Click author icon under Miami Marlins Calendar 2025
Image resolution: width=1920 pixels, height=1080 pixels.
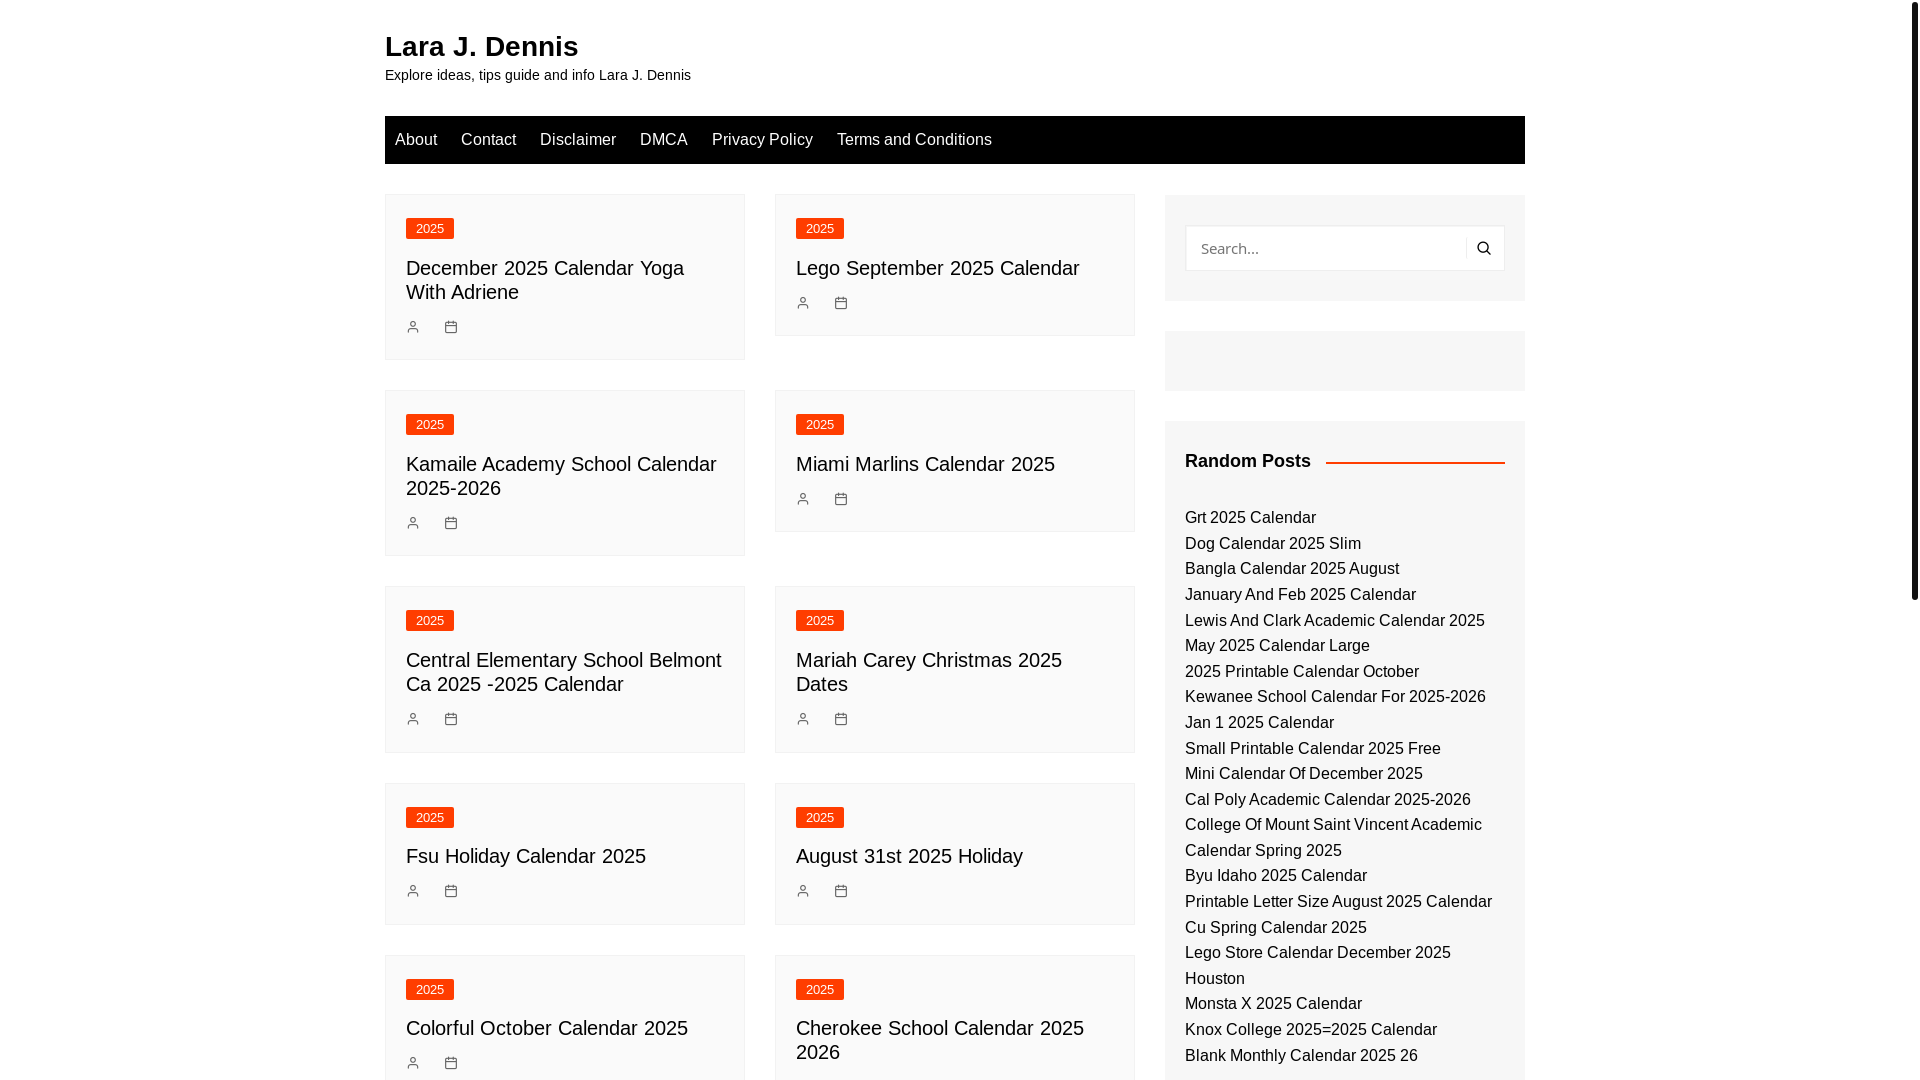coord(803,499)
